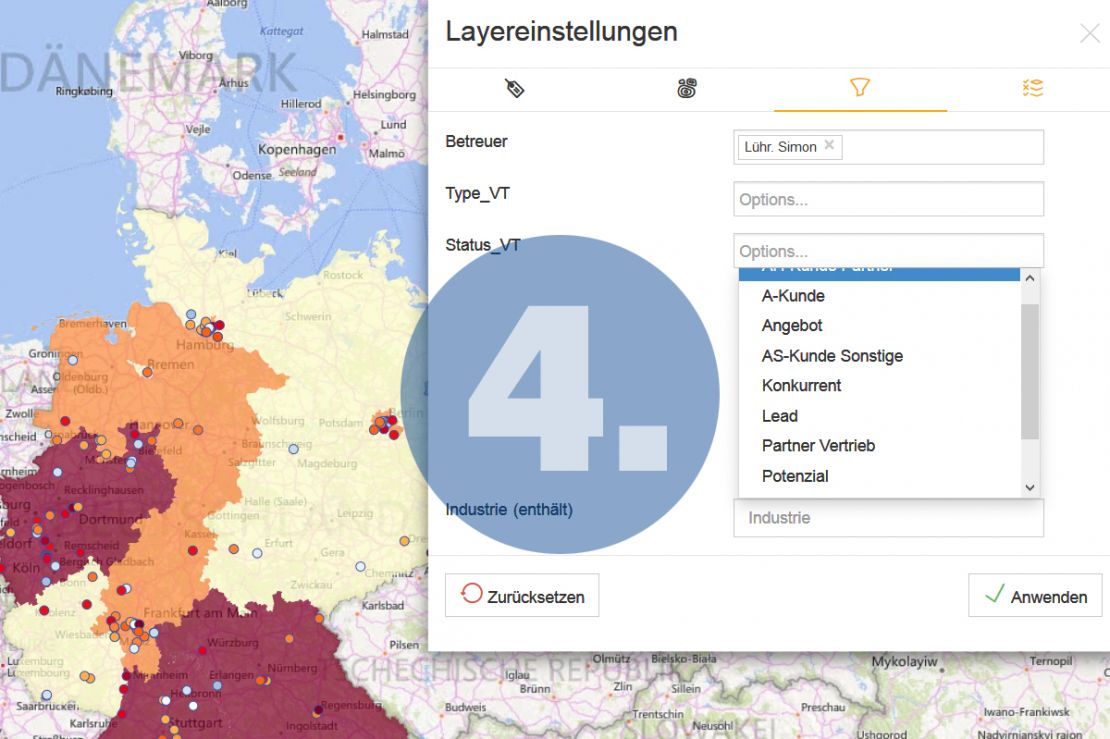Click the dropdown scrollbar up arrow

click(1030, 278)
